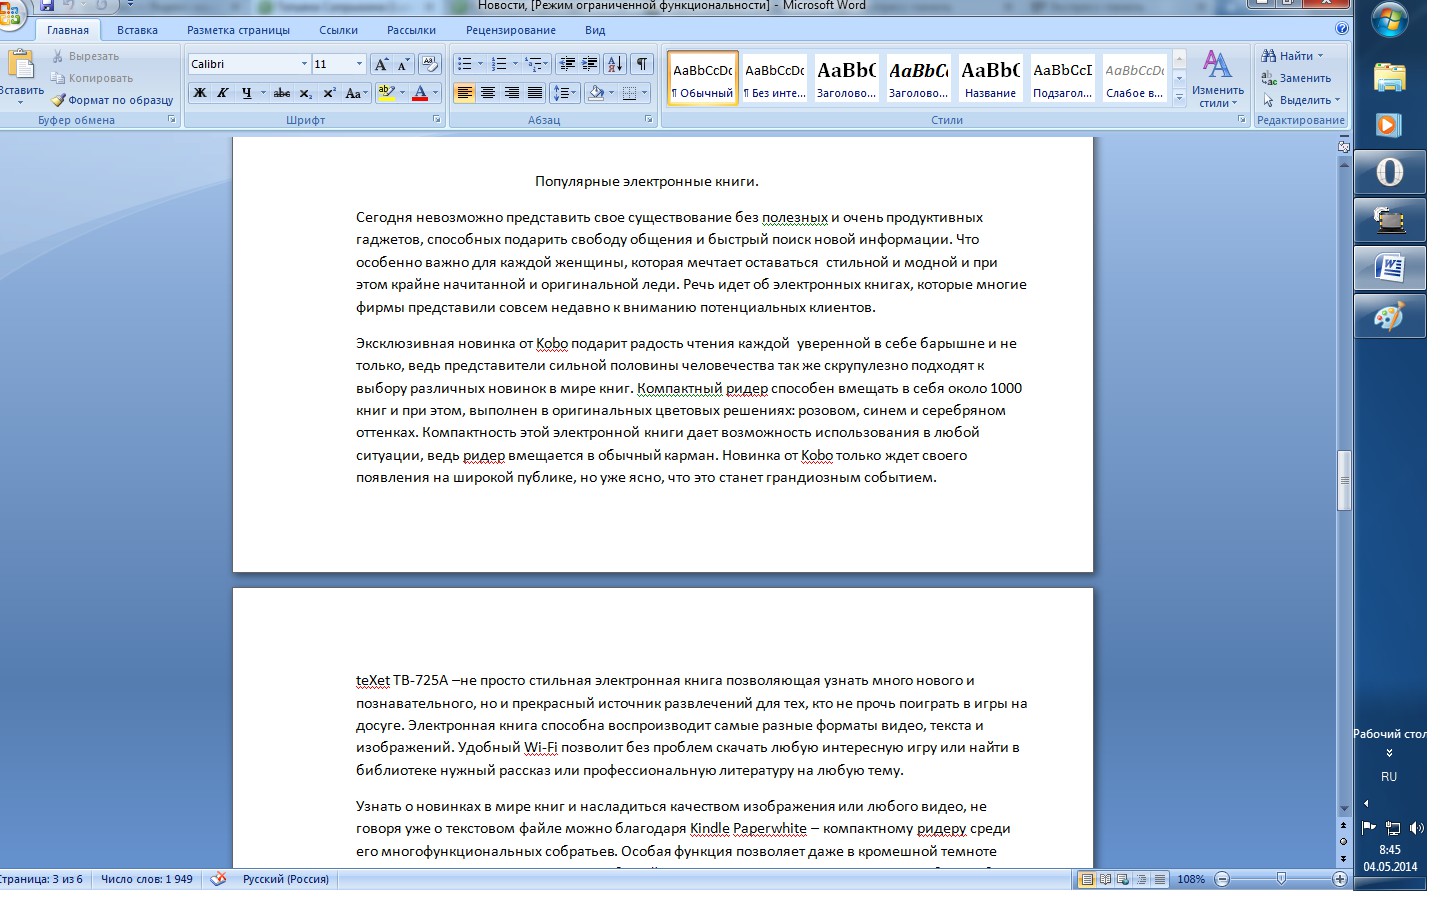Open the Рассылки (Mailings) tab

pyautogui.click(x=412, y=30)
